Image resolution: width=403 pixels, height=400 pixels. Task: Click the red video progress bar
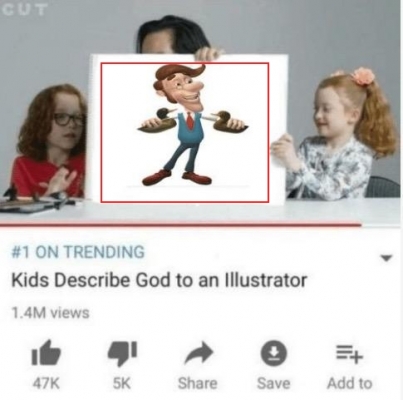(x=180, y=225)
